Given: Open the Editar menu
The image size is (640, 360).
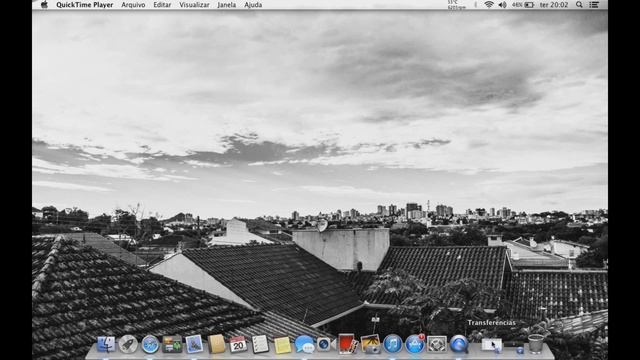Looking at the screenshot, I should pos(162,5).
